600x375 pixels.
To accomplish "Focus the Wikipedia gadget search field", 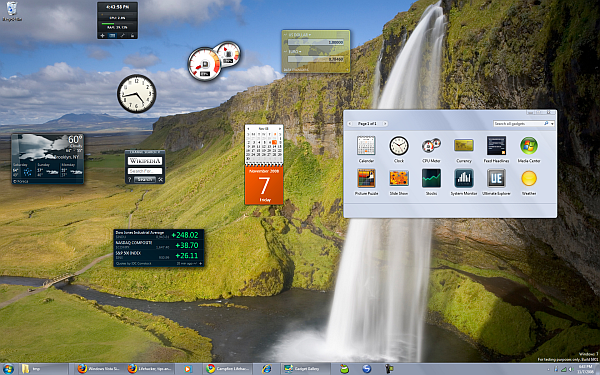I will tap(145, 171).
